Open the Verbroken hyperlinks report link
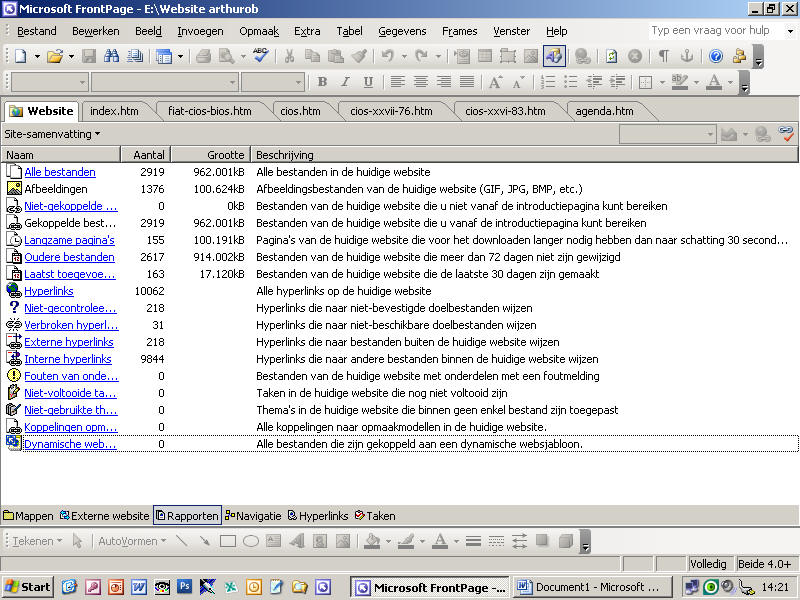This screenshot has width=800, height=600. click(x=70, y=325)
